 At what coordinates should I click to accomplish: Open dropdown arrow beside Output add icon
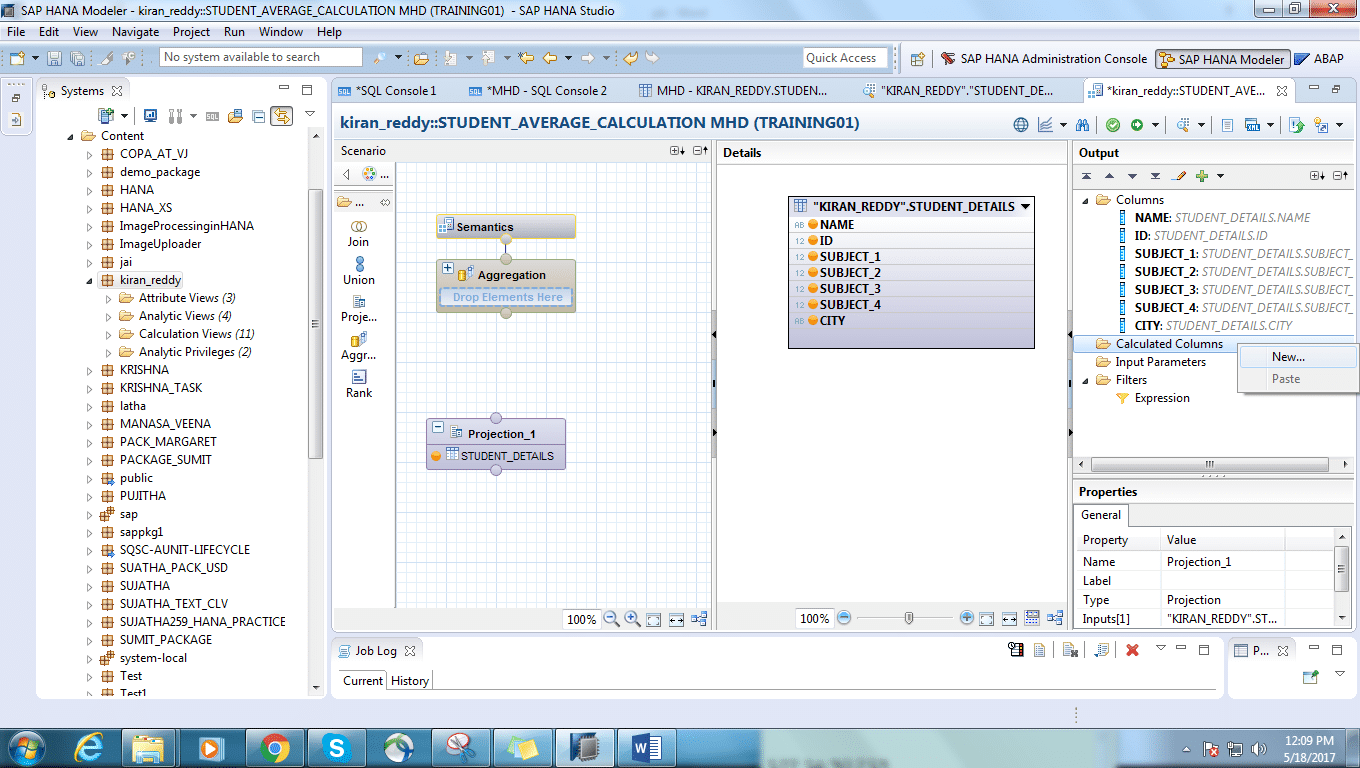tap(1220, 176)
